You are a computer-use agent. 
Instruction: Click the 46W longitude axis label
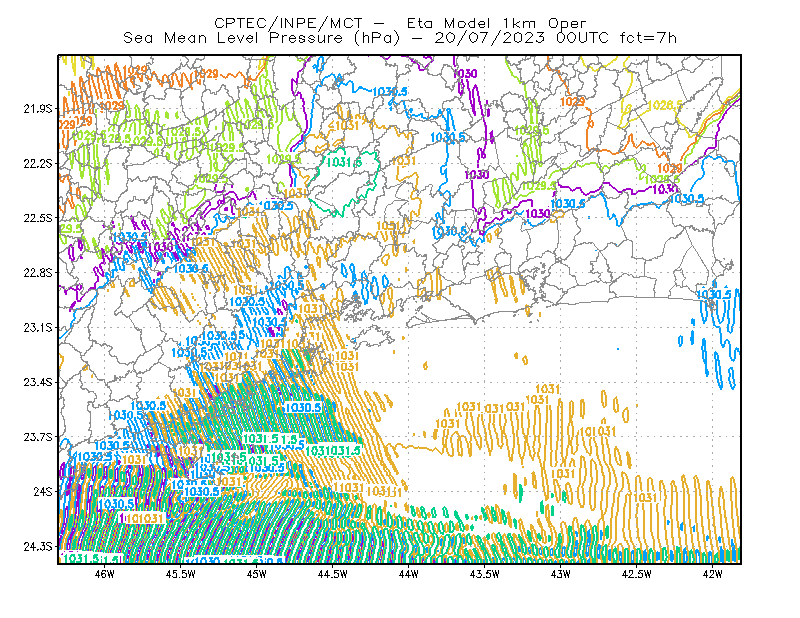pyautogui.click(x=105, y=574)
